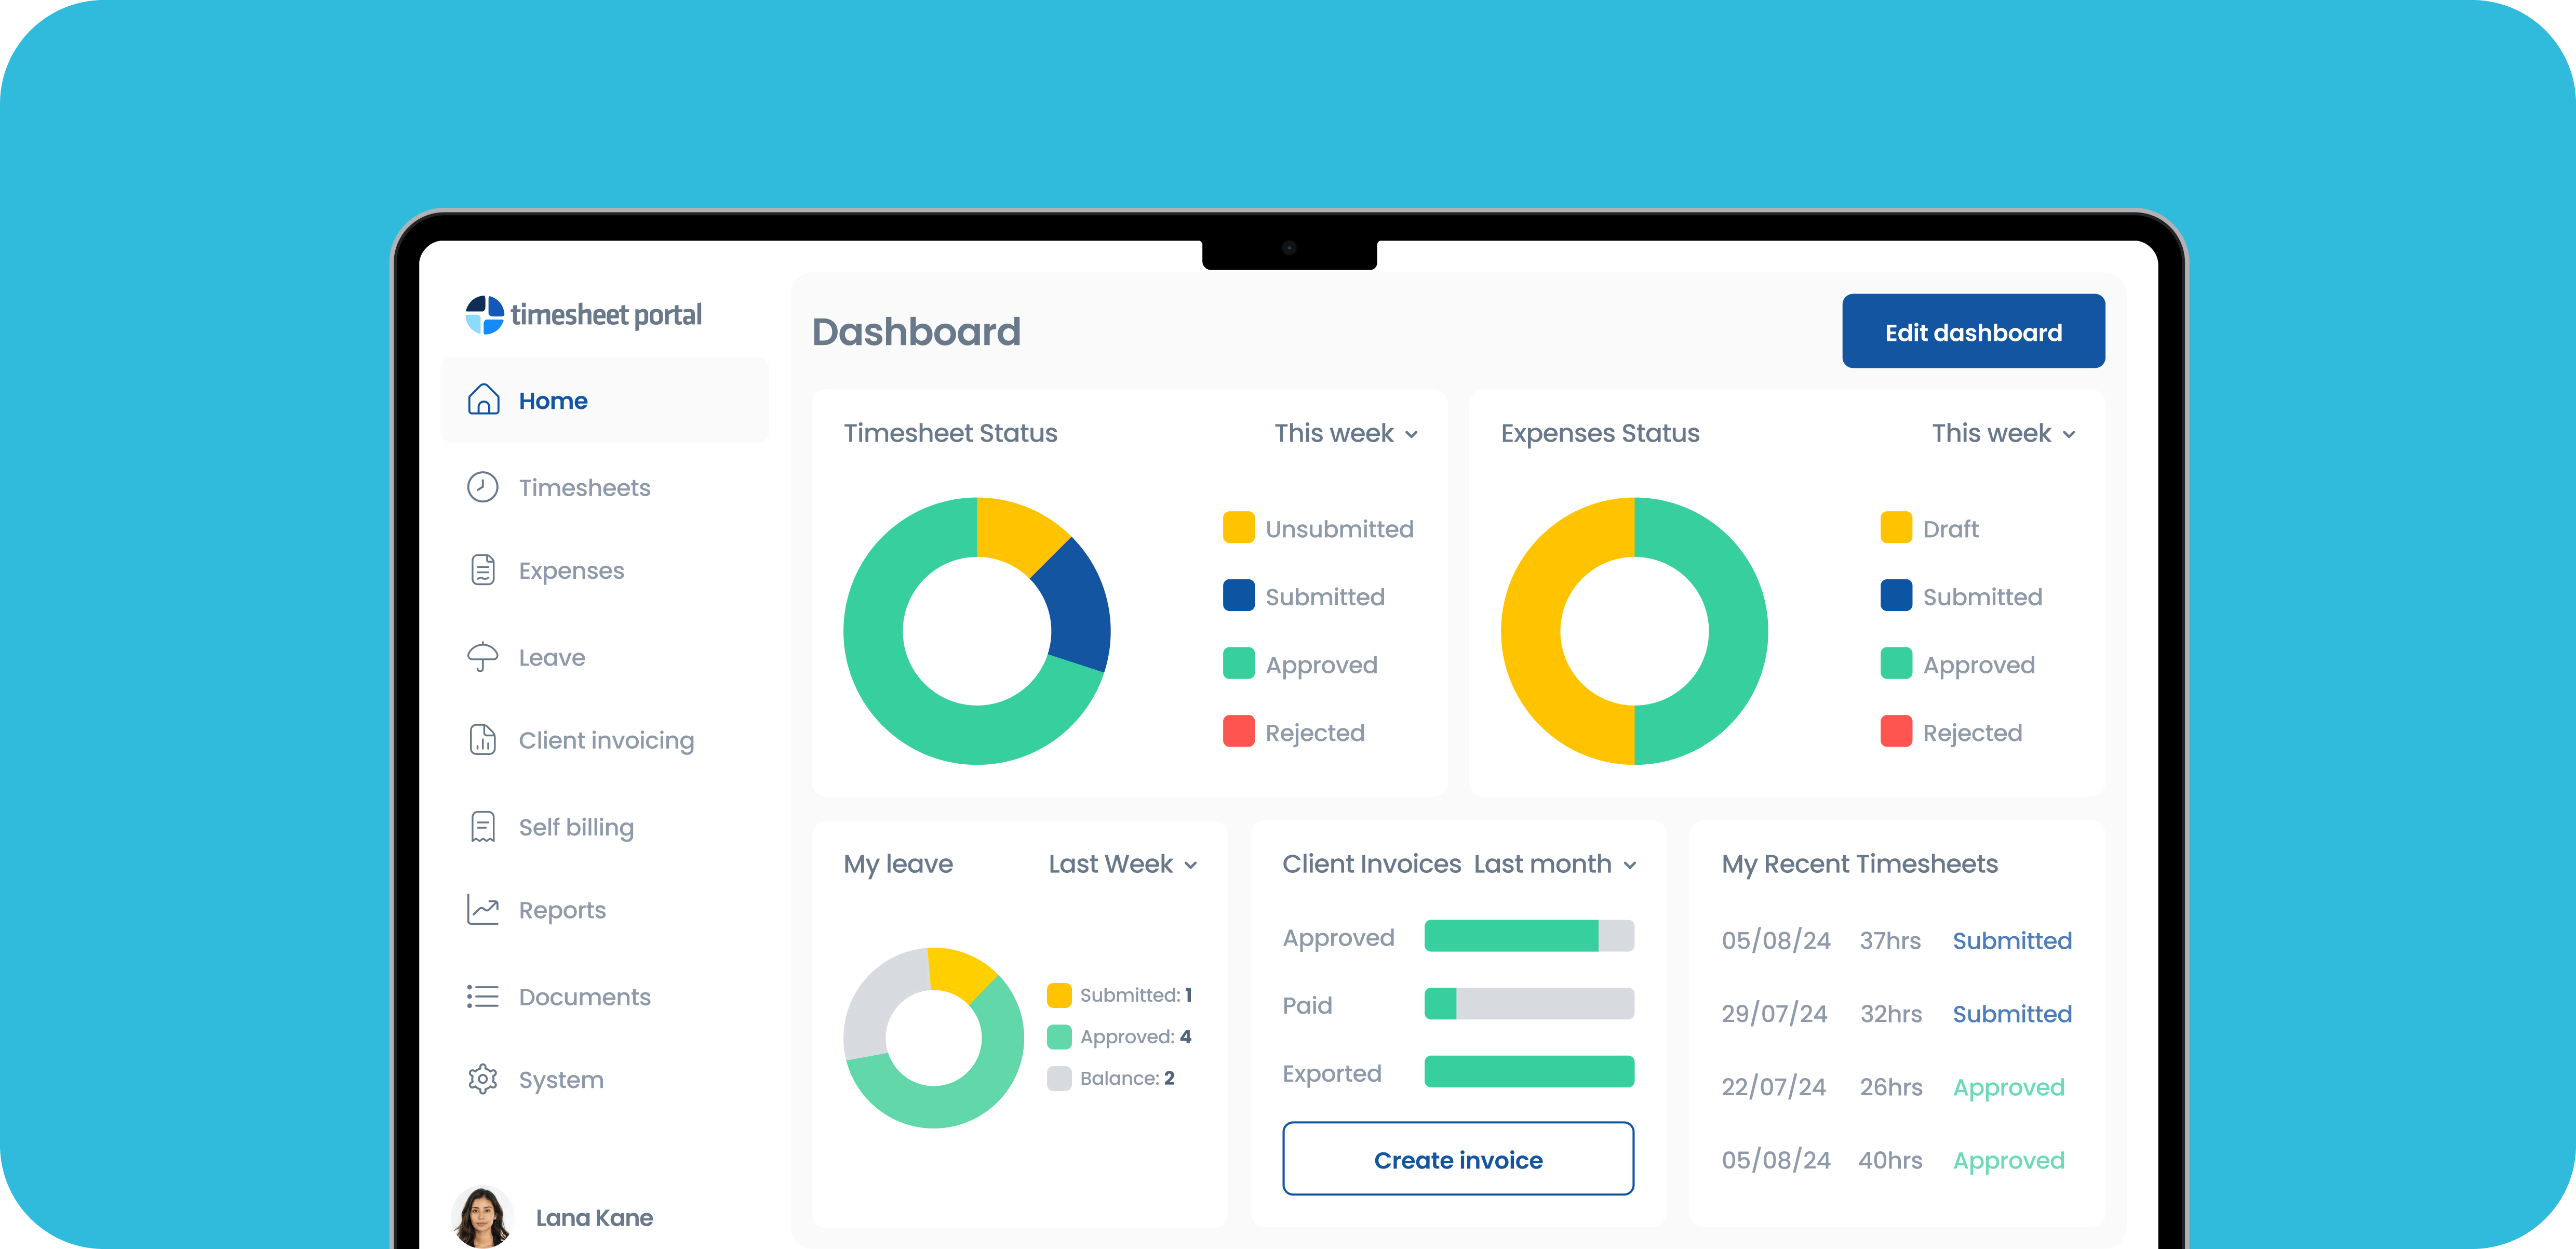
Task: Click Unsubmitted yellow swatch in Timesheet legend
Action: (x=1238, y=527)
